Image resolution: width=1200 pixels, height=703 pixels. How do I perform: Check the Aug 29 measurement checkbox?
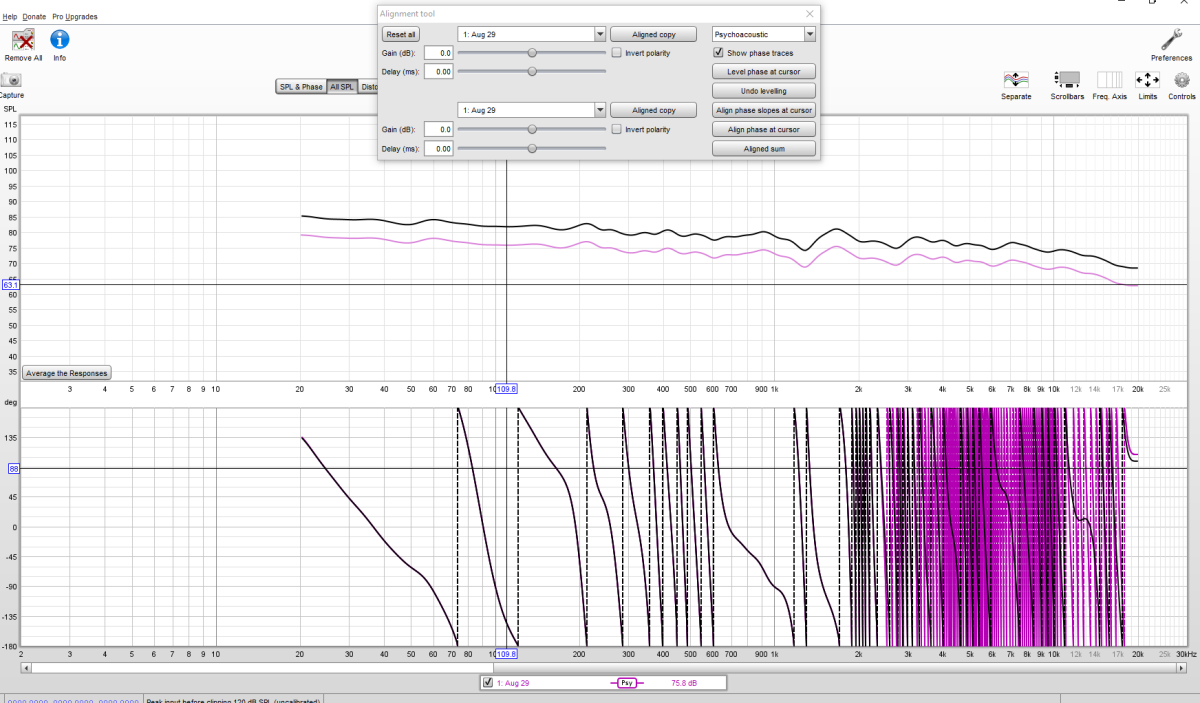[x=487, y=683]
